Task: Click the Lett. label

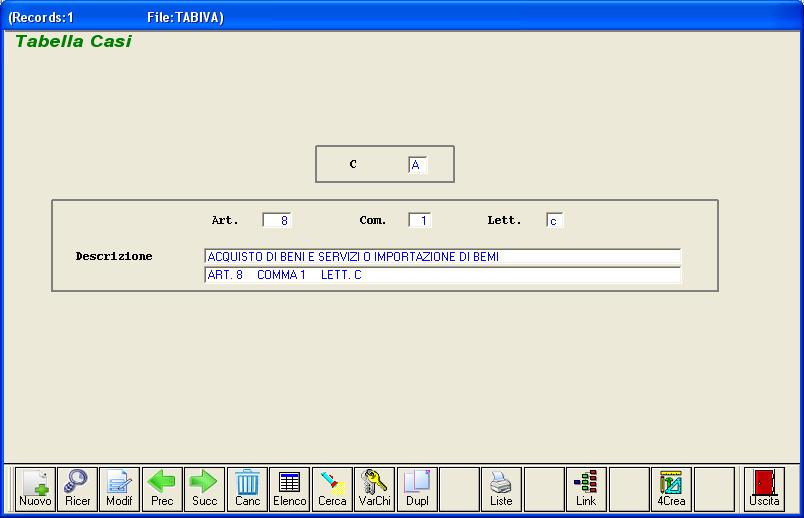Action: 504,220
